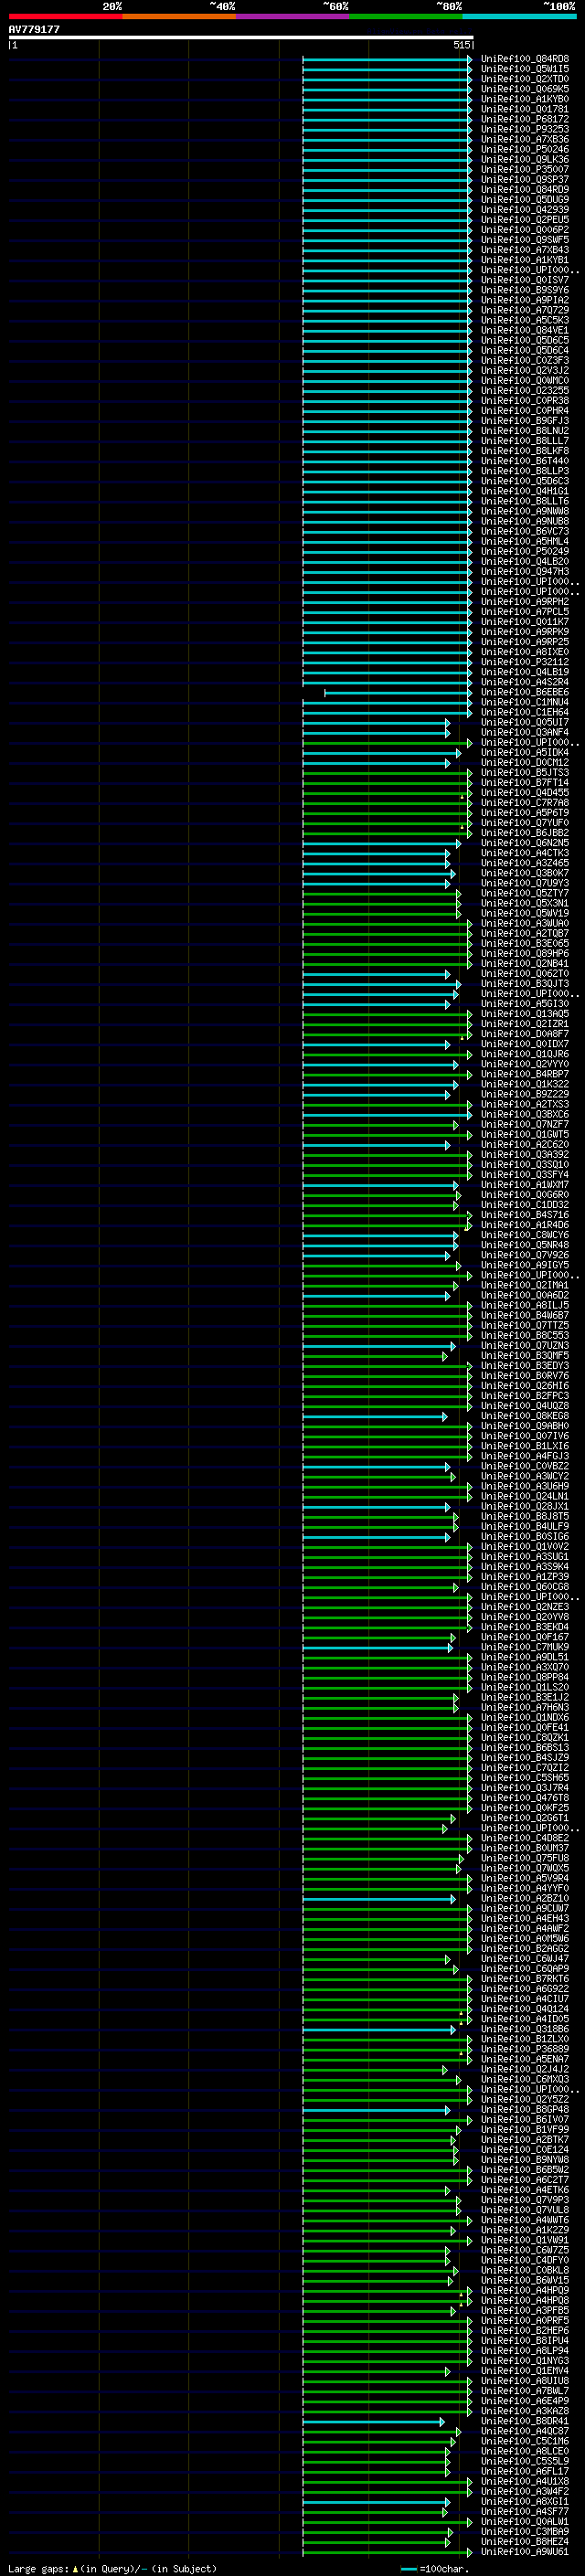The width and height of the screenshot is (585, 2576).
Task: Select the UniRef100_Q5DUG9 label
Action: [x=525, y=199]
